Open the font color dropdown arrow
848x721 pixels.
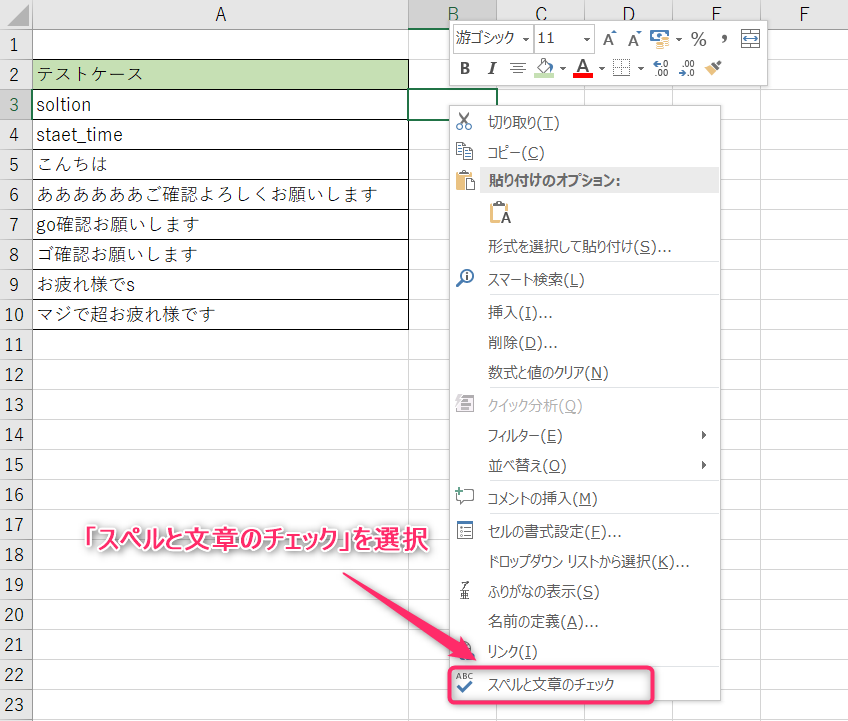tap(601, 69)
